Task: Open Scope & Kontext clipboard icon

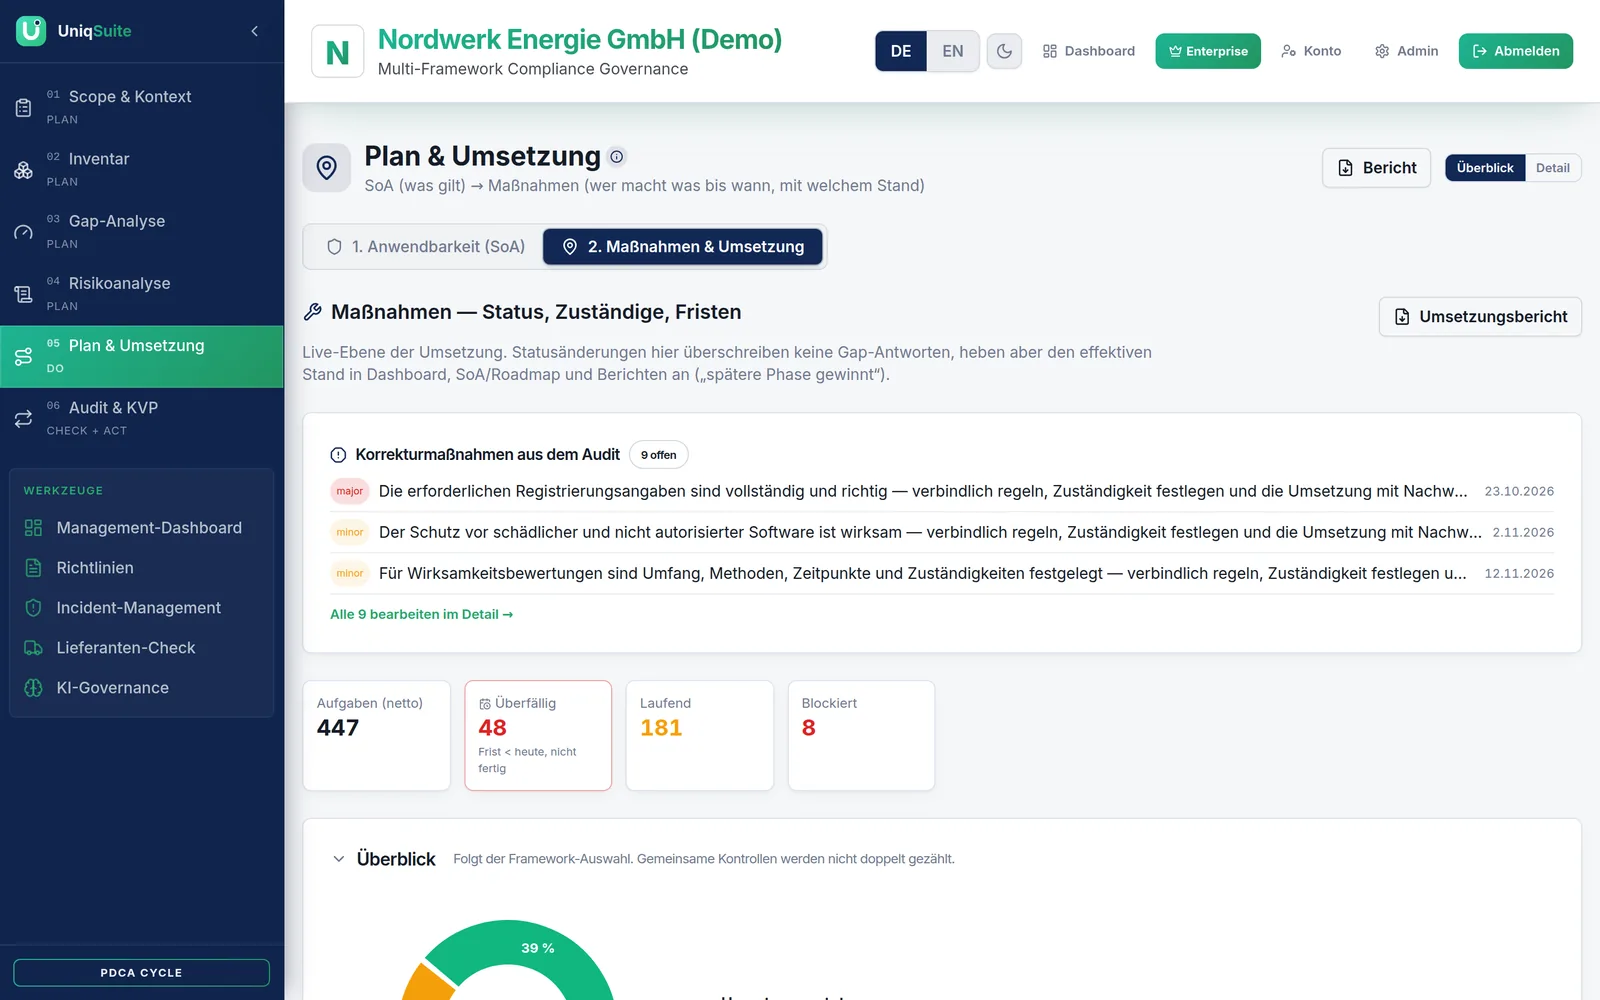Action: click(23, 107)
